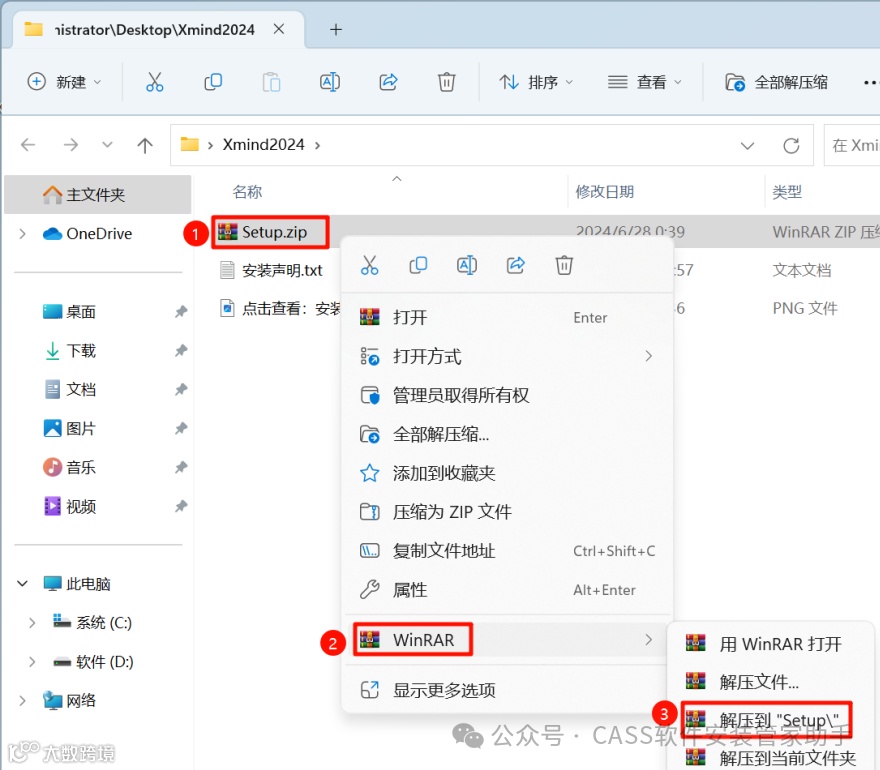Expand the OneDrive tree node

22,233
